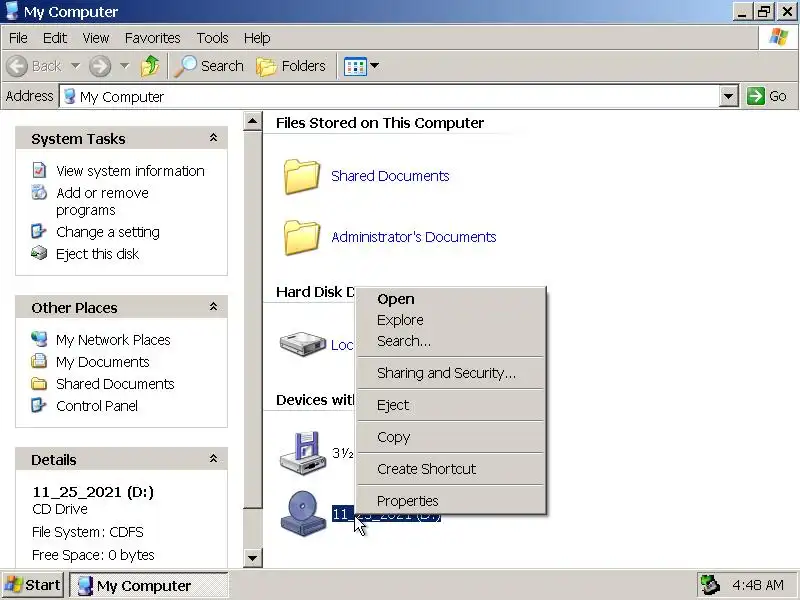Click the Views icon in toolbar
This screenshot has width=800, height=600.
(355, 66)
